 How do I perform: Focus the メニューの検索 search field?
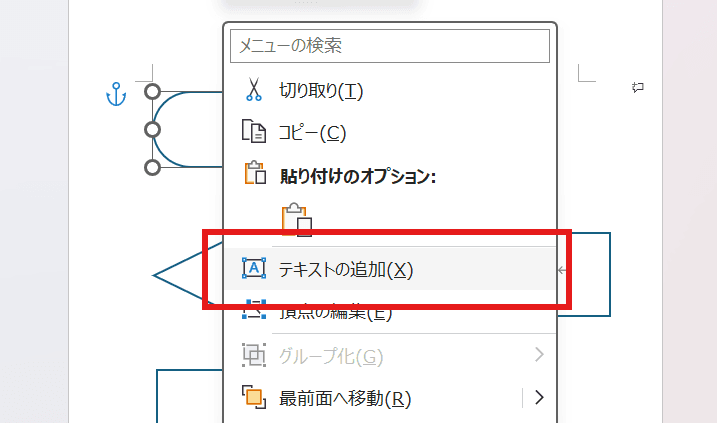pyautogui.click(x=390, y=45)
